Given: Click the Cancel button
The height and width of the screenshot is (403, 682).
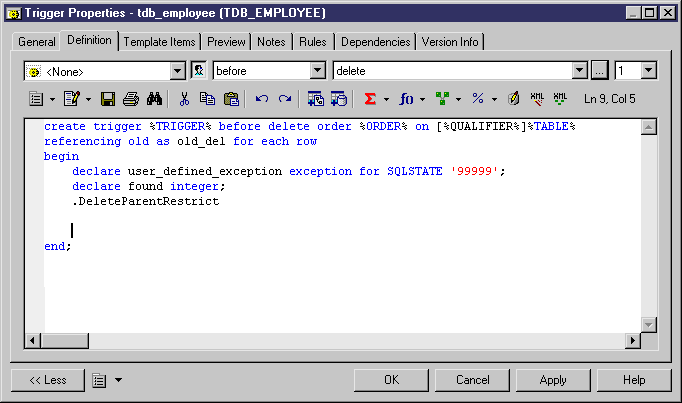Looking at the screenshot, I should tap(472, 380).
